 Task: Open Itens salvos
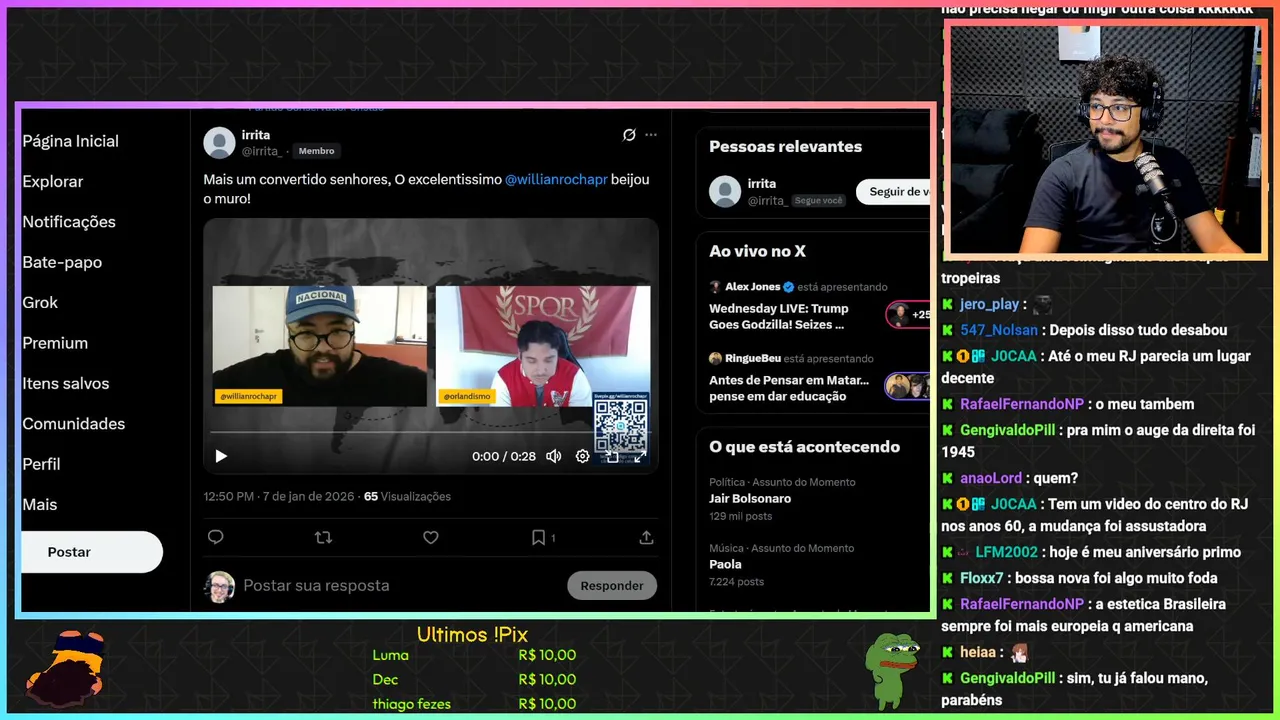tap(66, 383)
